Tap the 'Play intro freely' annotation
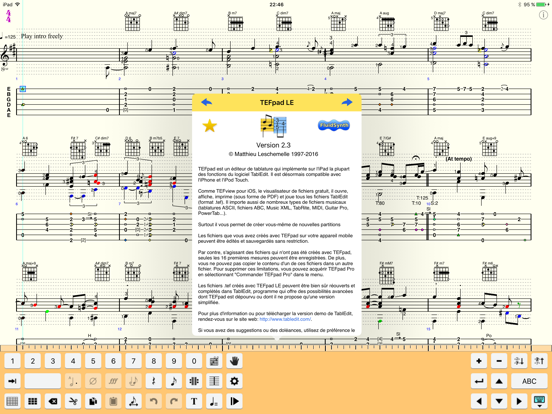552x414 pixels. 42,36
